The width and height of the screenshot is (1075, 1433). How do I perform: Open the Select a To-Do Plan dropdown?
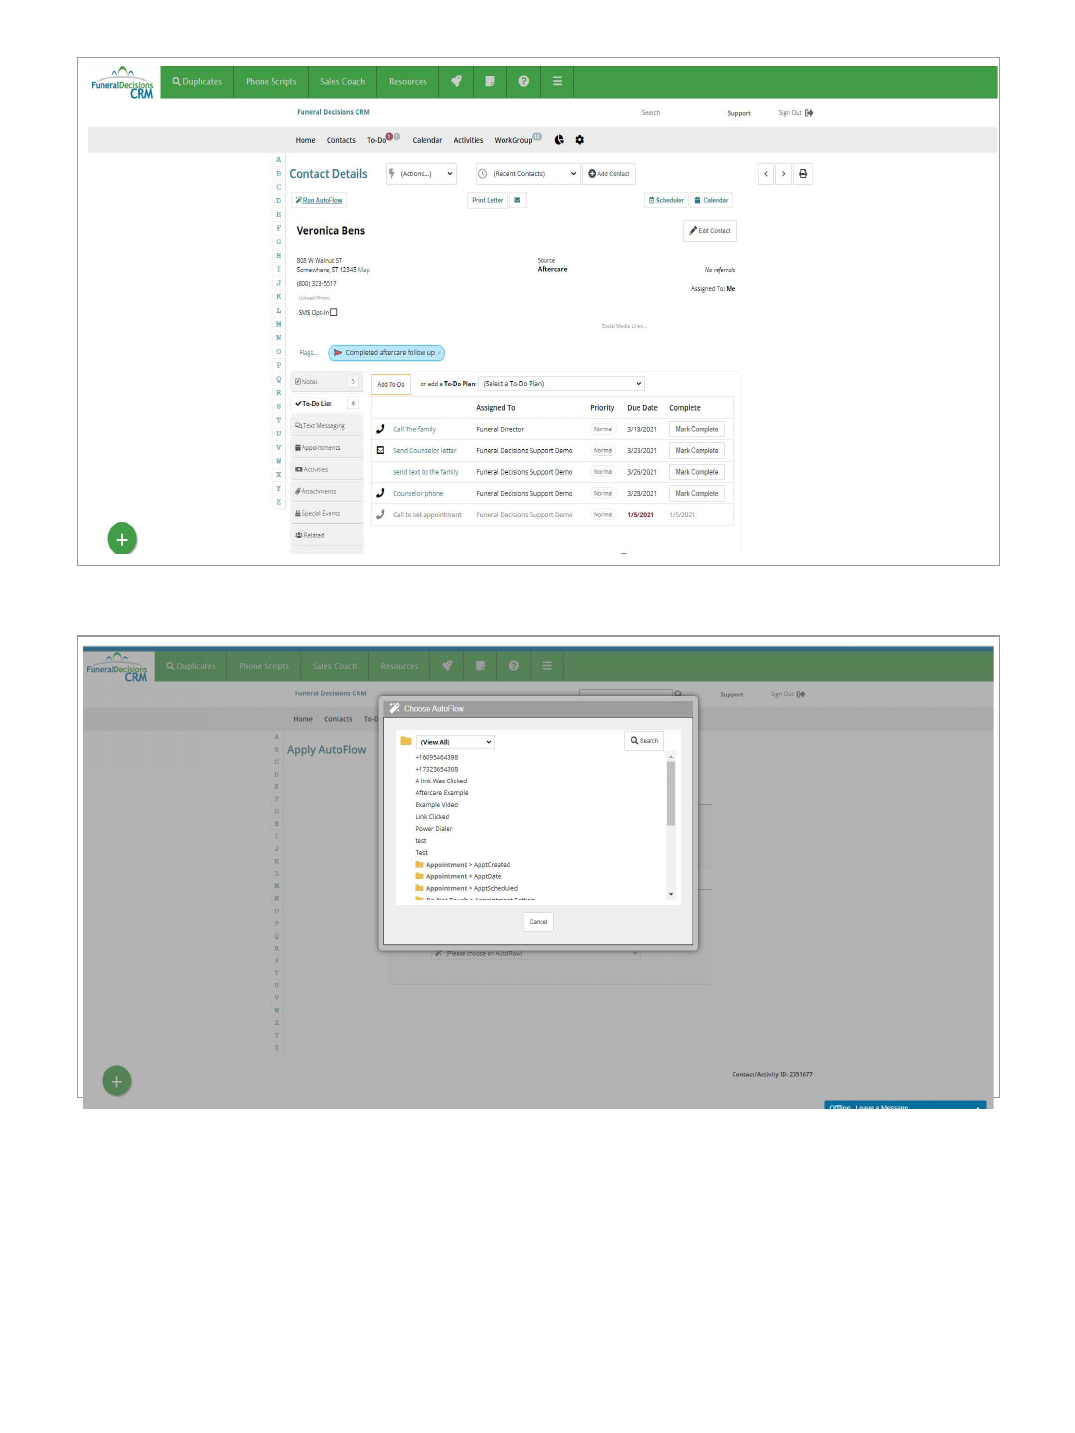click(562, 384)
